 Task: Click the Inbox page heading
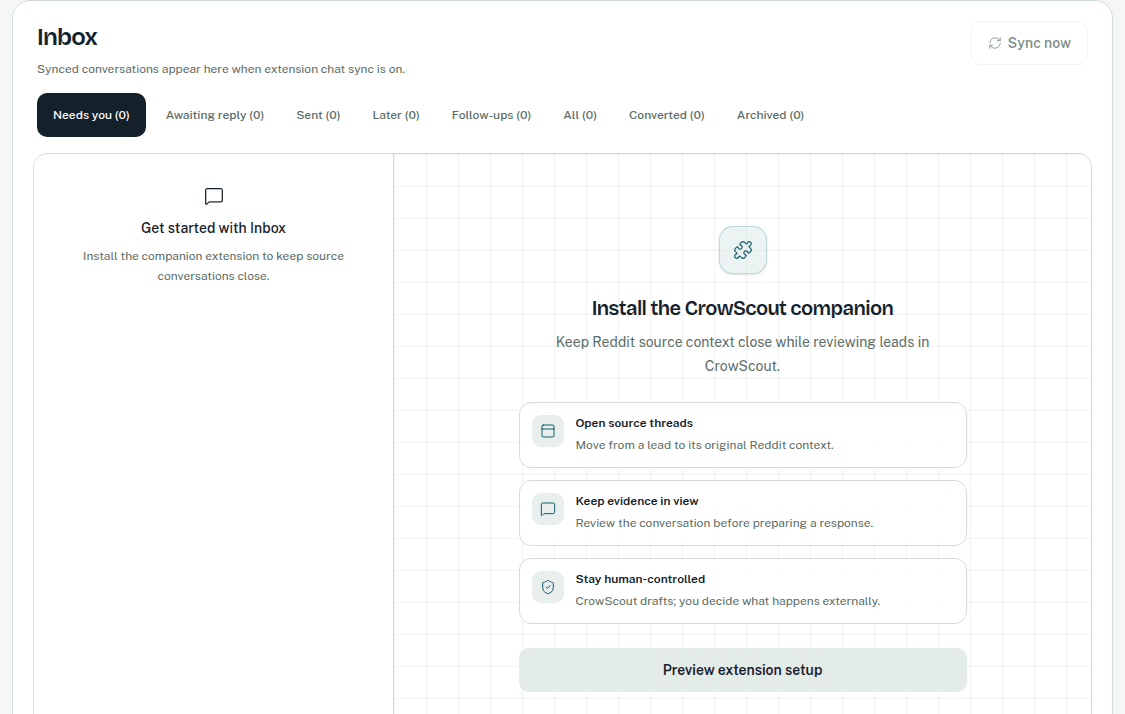click(67, 37)
